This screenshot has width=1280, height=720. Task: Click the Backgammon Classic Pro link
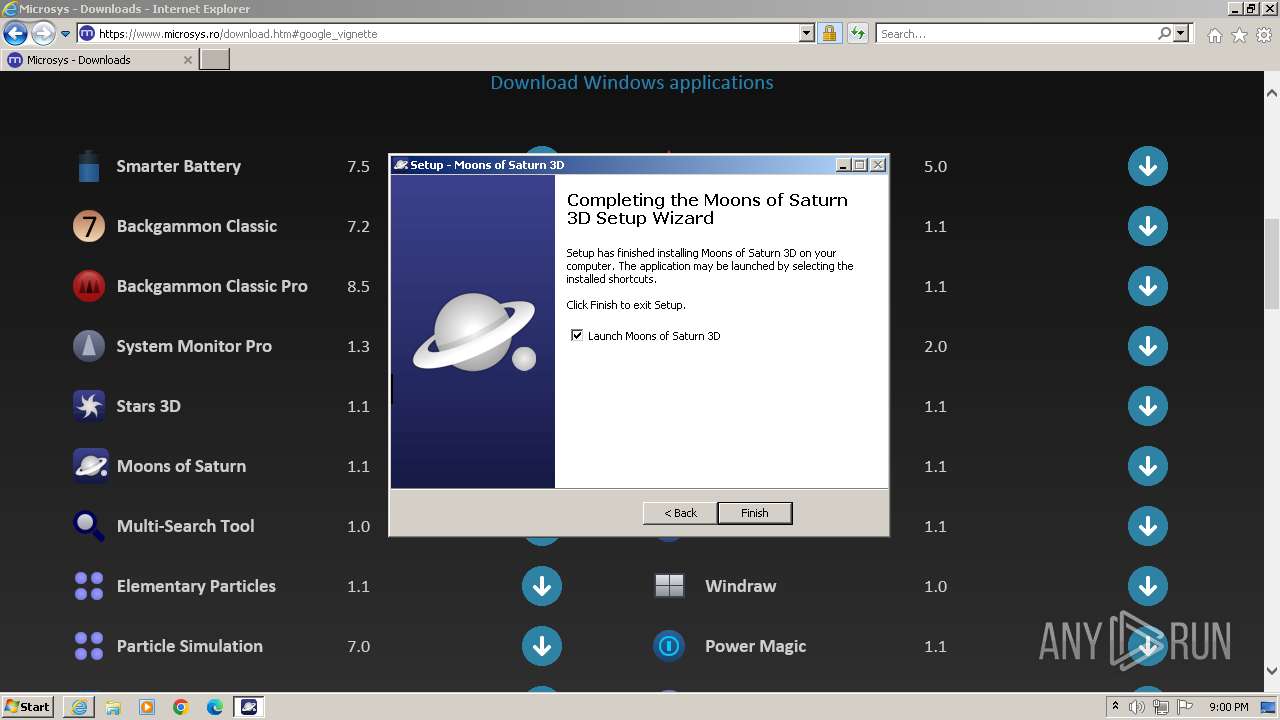click(212, 286)
